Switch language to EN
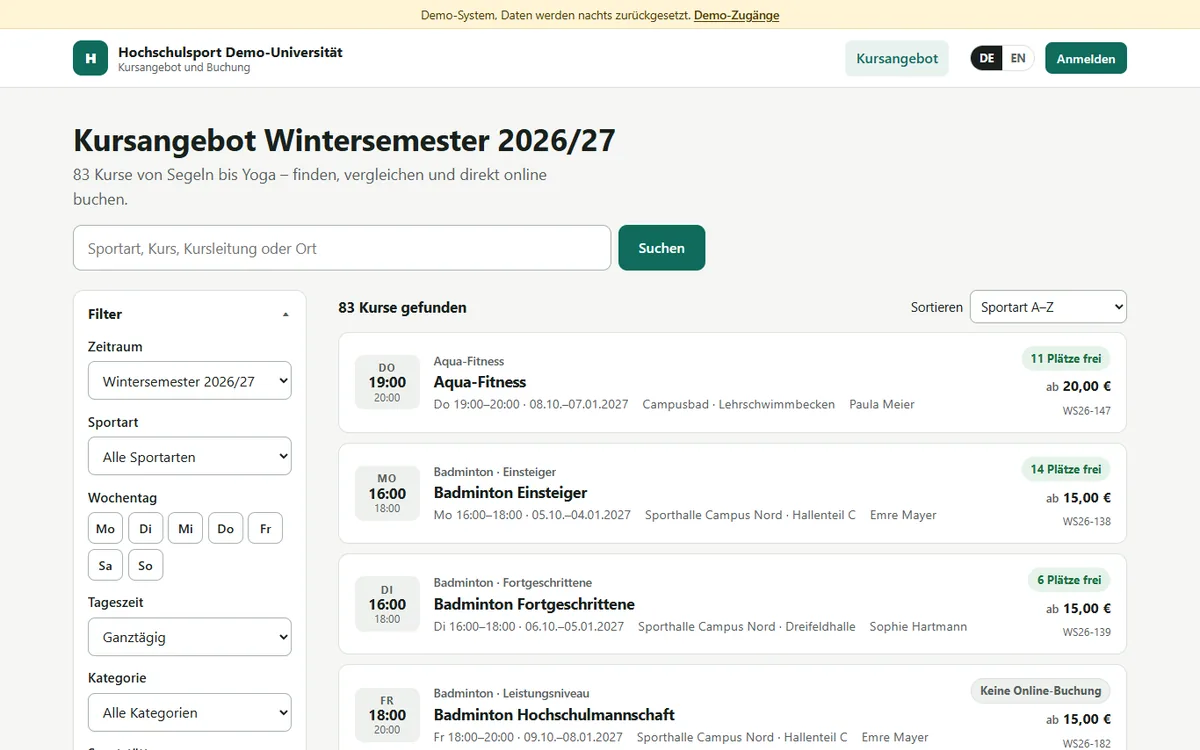This screenshot has height=750, width=1200. click(x=1018, y=58)
